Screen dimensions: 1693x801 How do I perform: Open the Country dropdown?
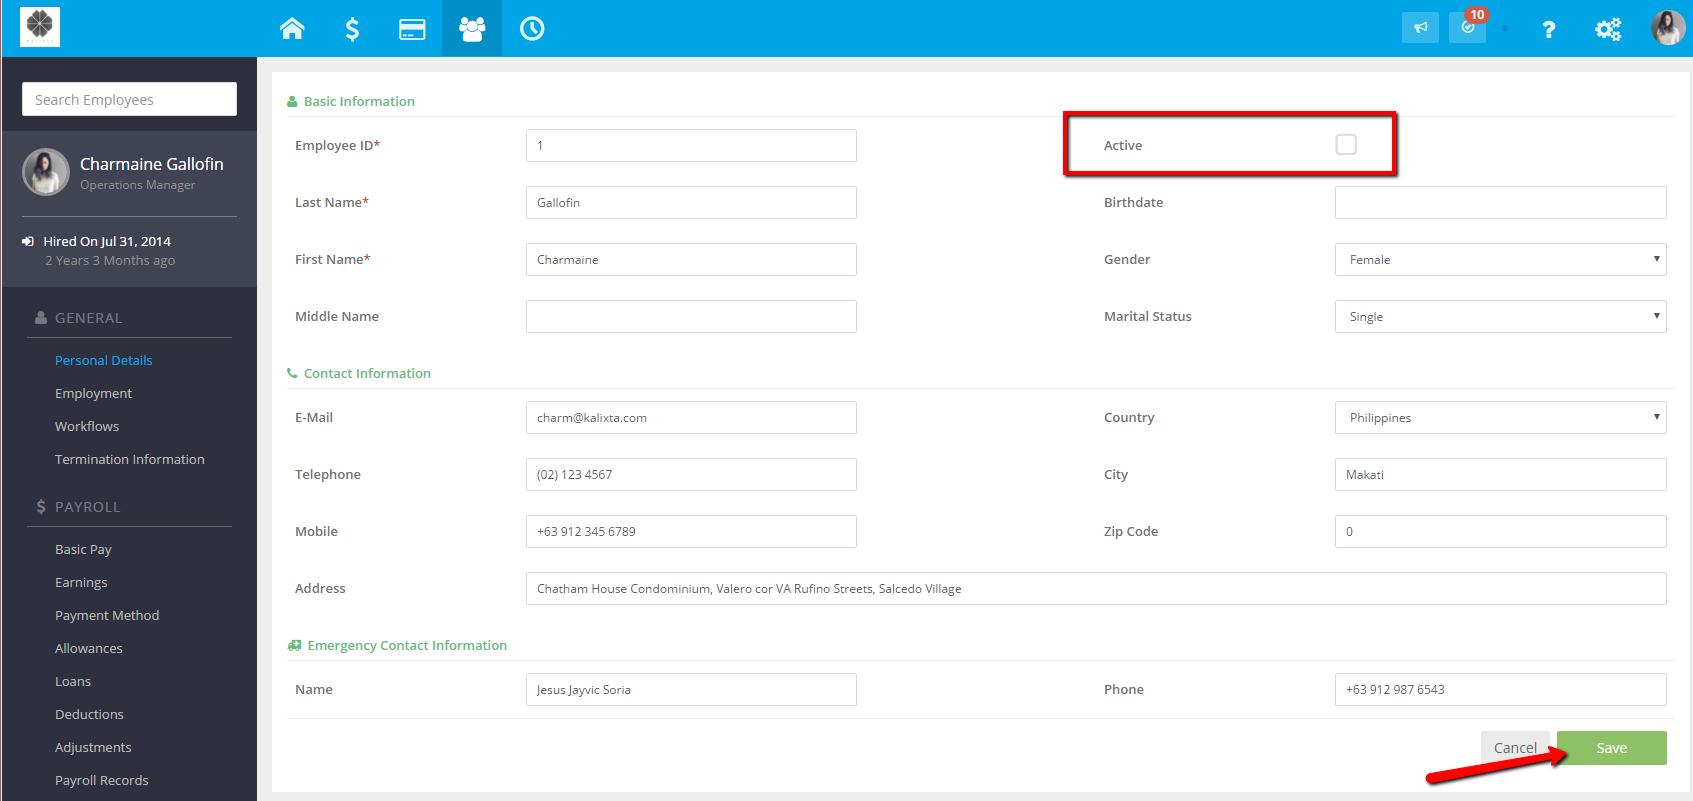tap(1500, 418)
